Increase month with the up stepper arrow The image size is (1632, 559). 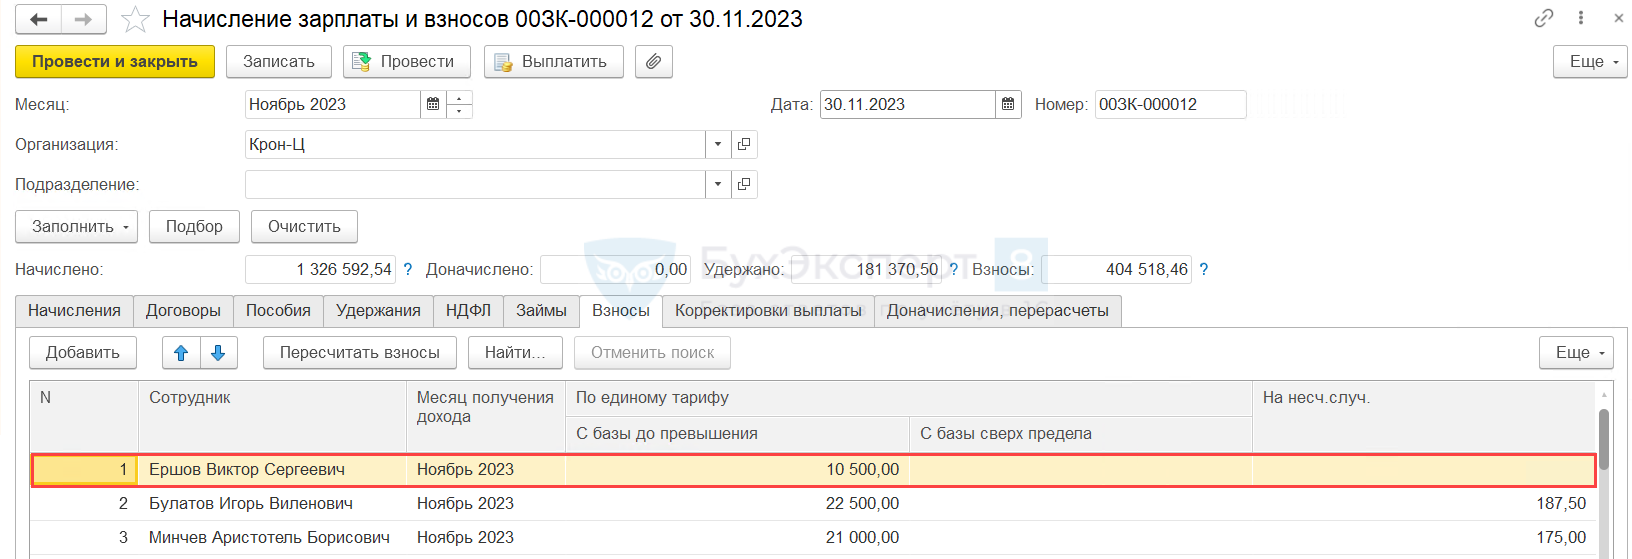(459, 98)
